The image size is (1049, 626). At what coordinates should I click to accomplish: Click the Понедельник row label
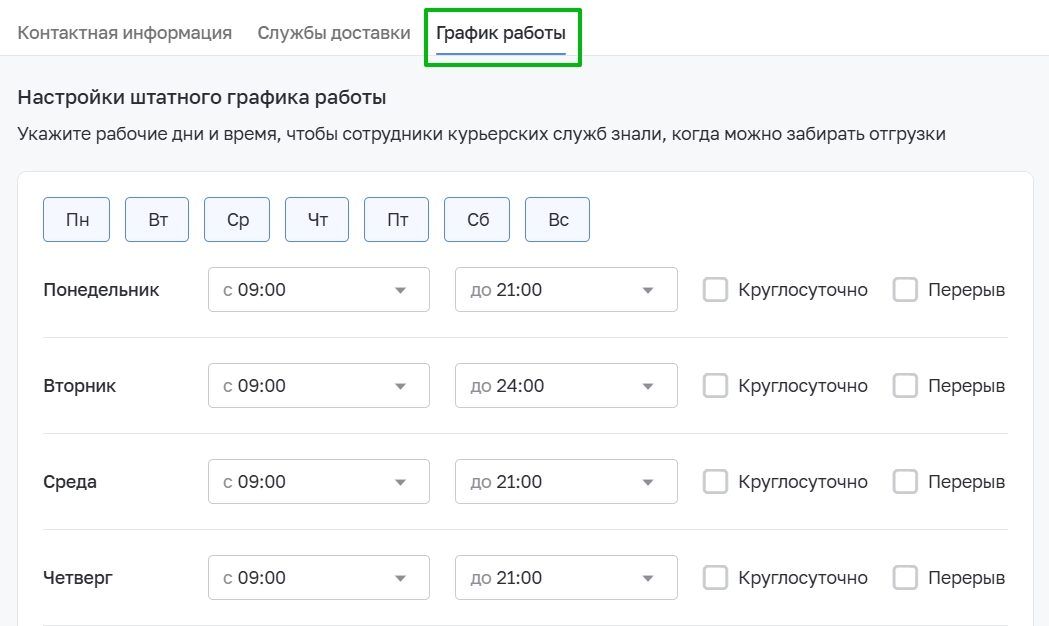tap(101, 290)
